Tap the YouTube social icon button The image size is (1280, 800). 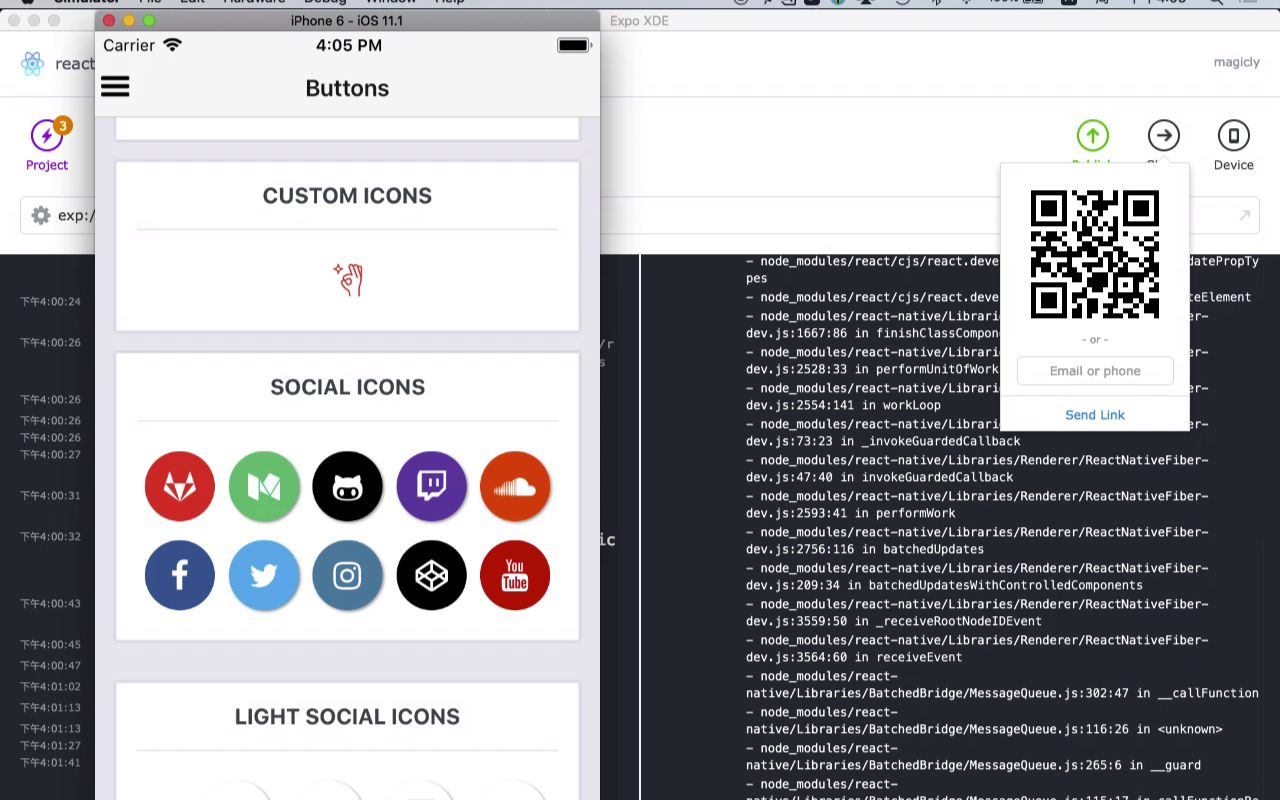(x=515, y=576)
